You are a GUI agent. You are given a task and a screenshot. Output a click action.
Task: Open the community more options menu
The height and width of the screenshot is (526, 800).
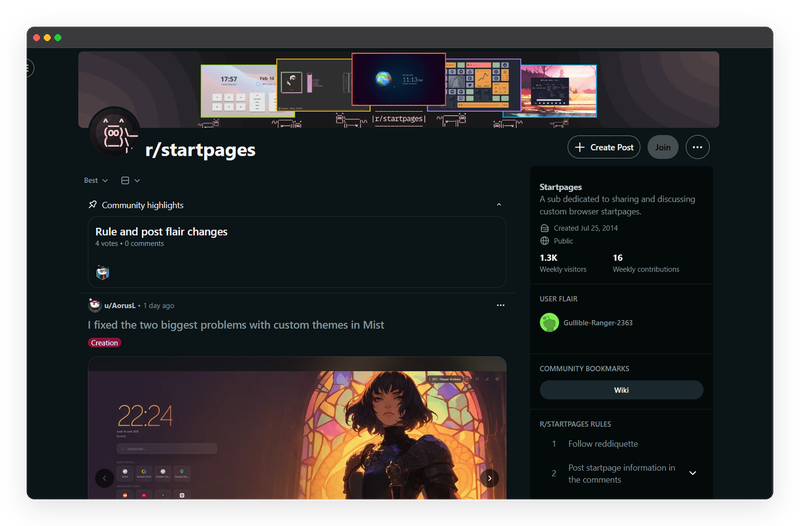(697, 147)
